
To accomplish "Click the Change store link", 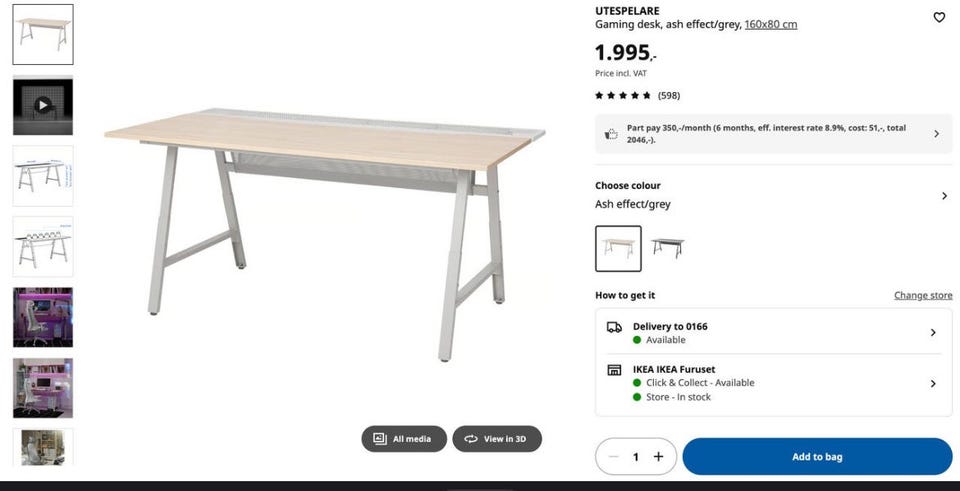I will pos(923,295).
